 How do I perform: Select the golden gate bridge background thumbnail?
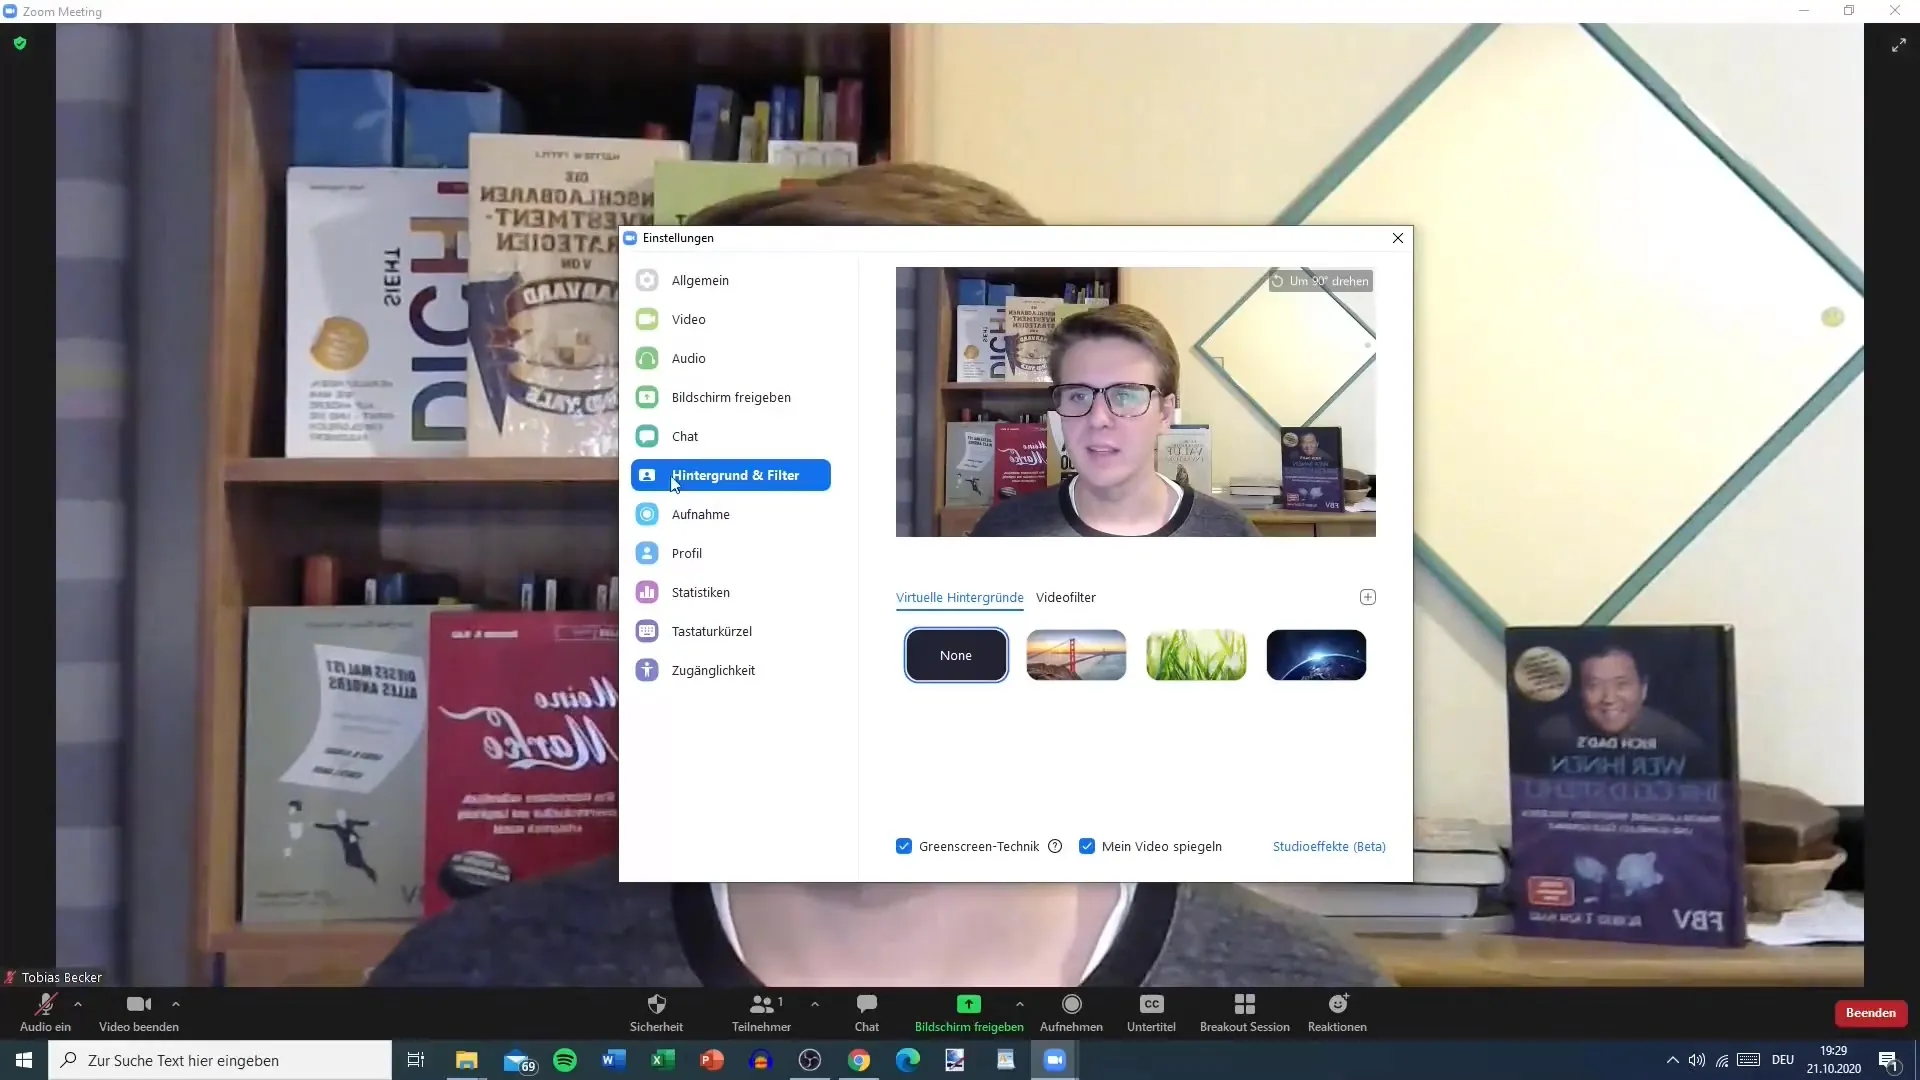1076,655
